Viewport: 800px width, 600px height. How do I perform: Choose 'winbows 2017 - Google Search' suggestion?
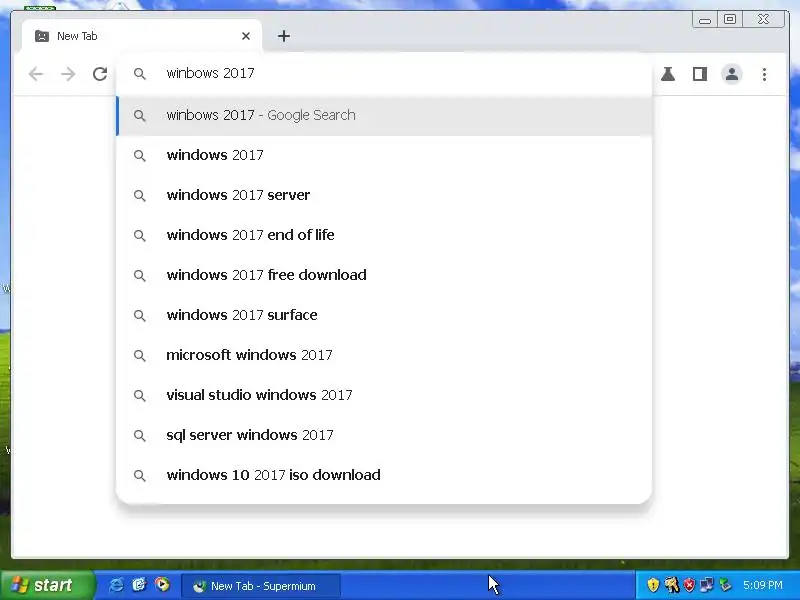384,115
